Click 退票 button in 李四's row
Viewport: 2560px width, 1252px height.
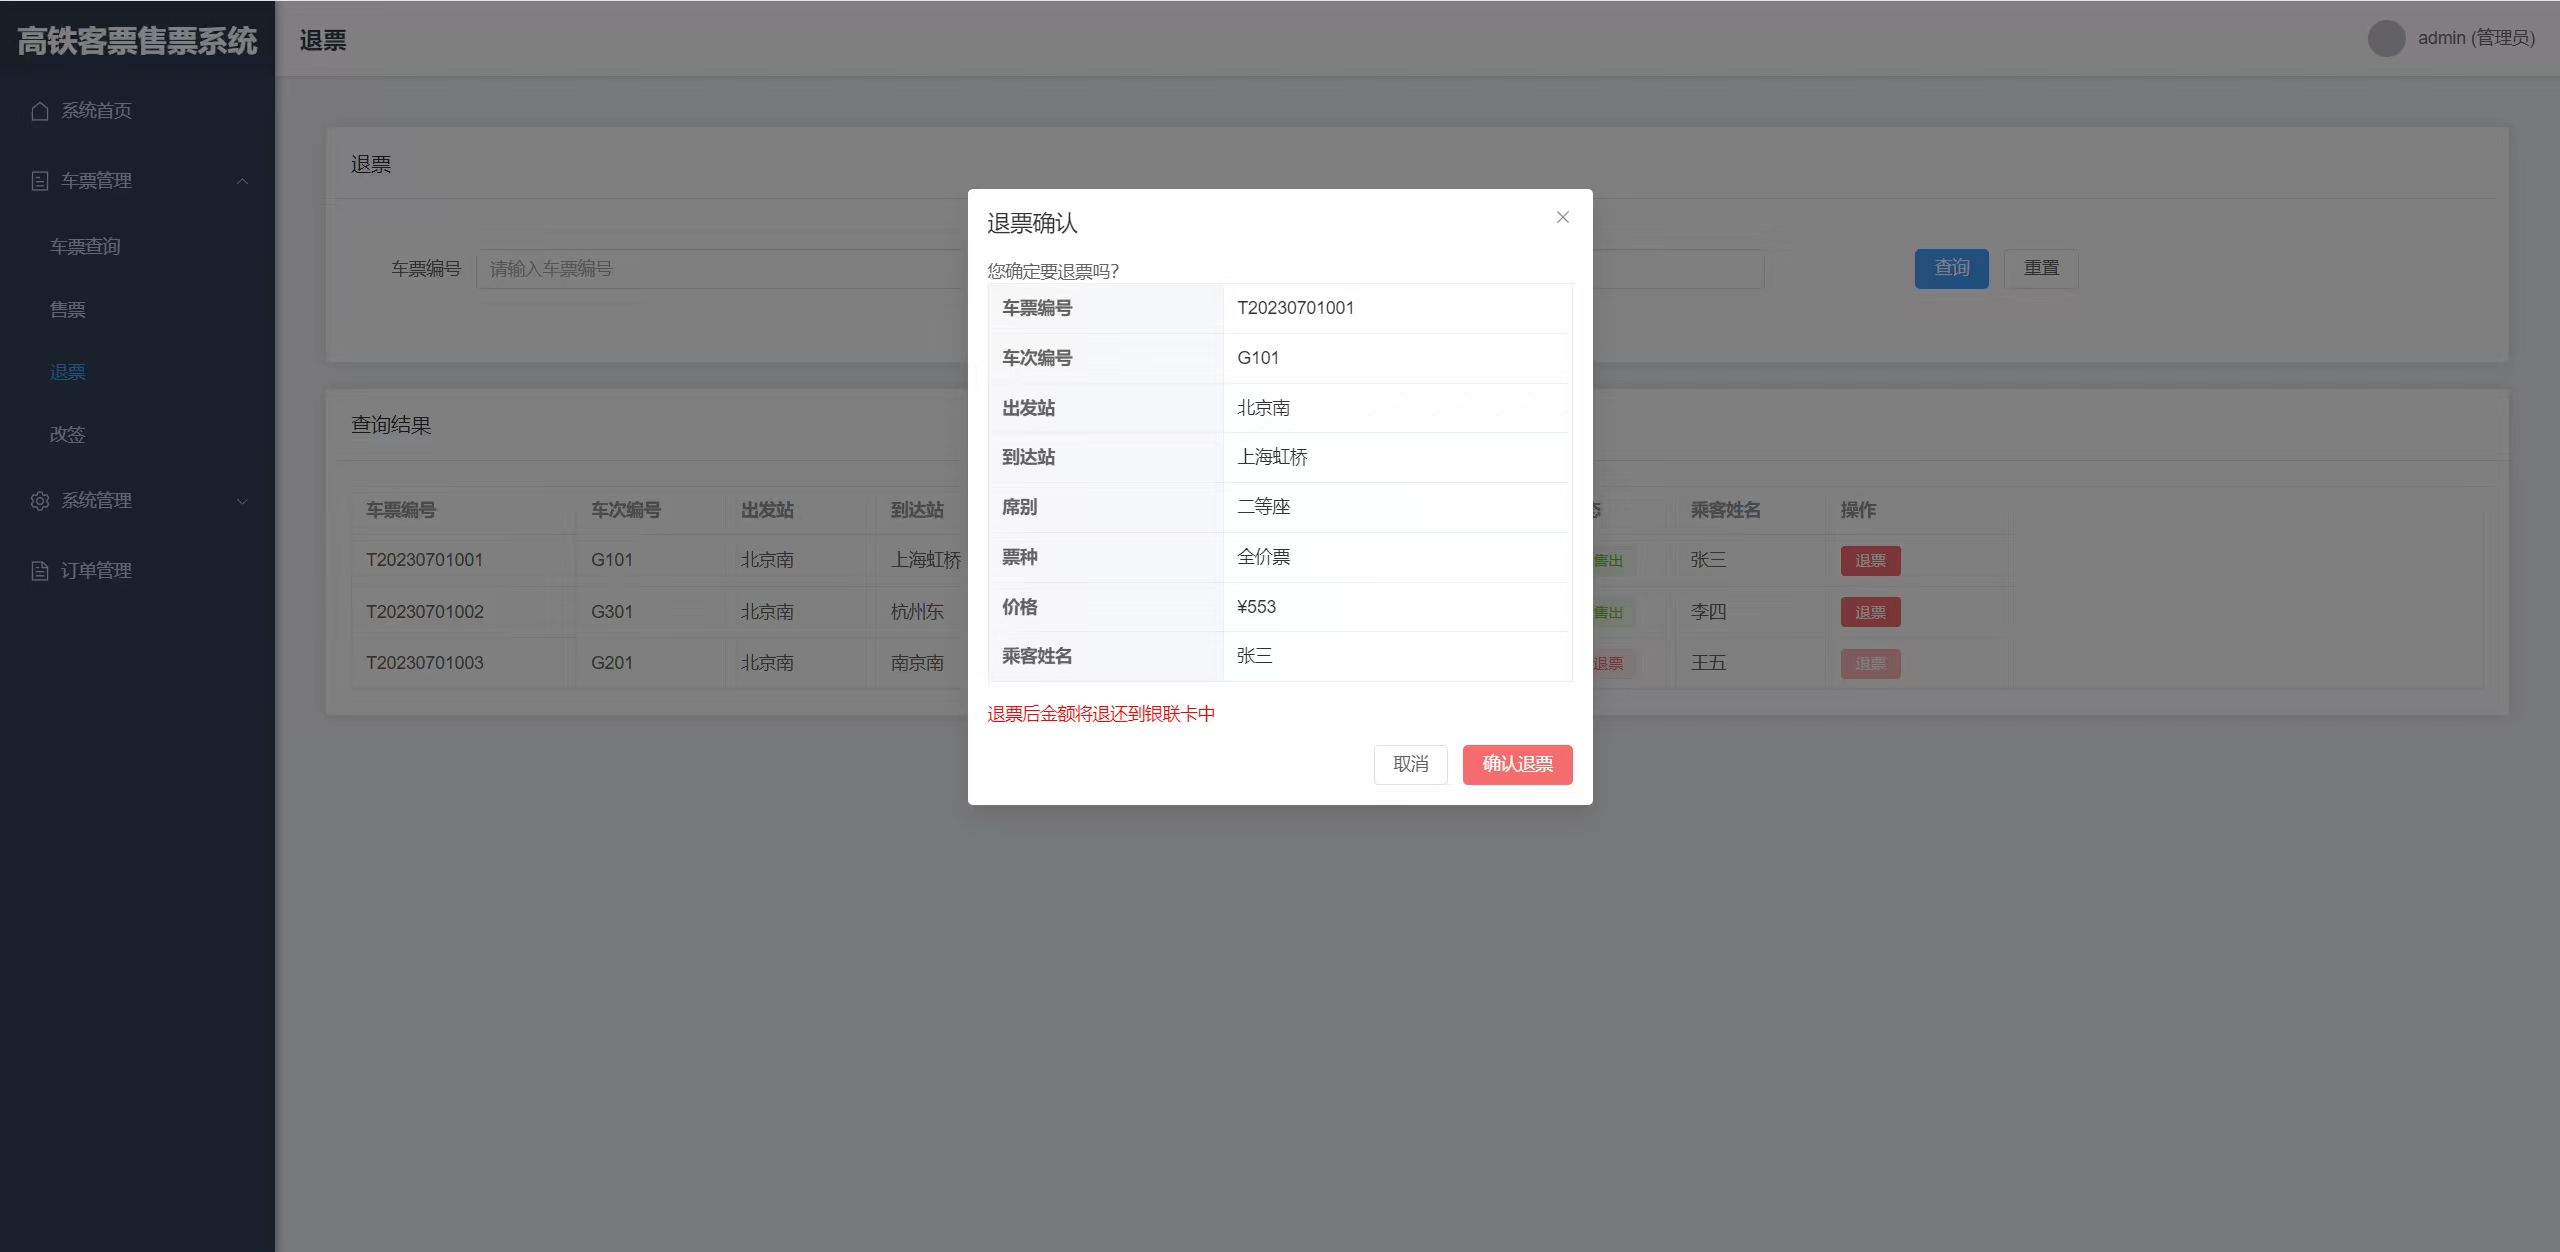click(1870, 612)
